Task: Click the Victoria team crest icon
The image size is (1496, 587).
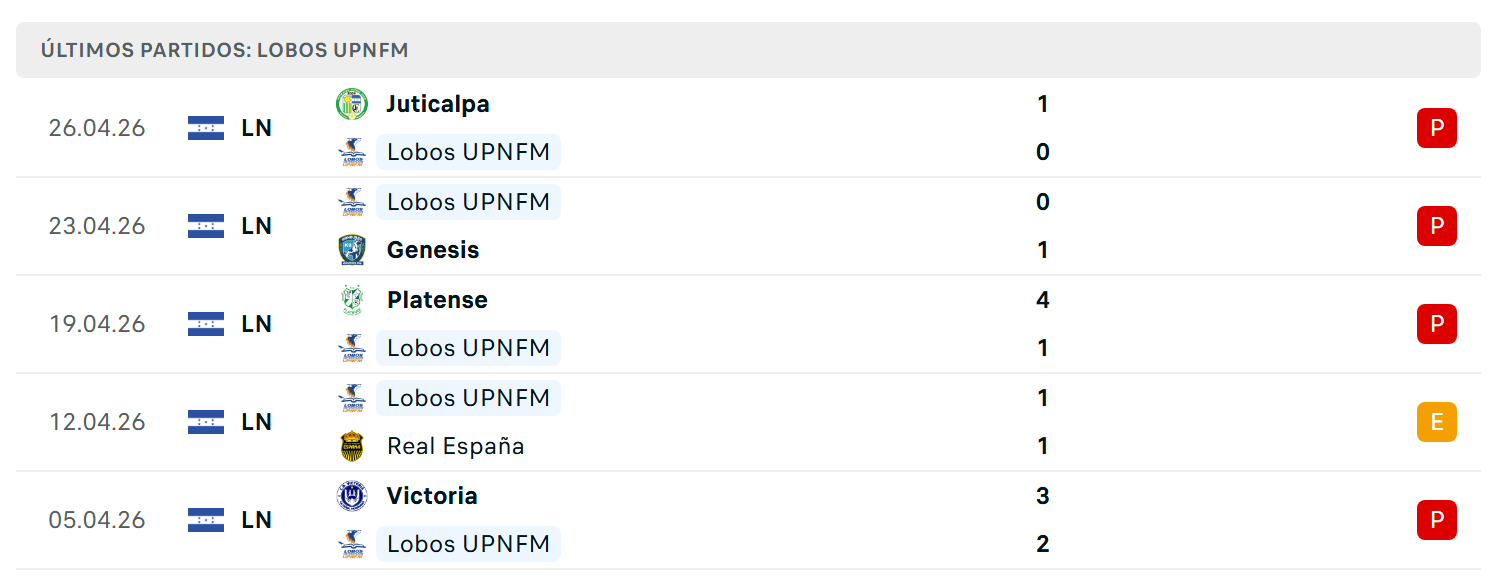Action: tap(352, 496)
